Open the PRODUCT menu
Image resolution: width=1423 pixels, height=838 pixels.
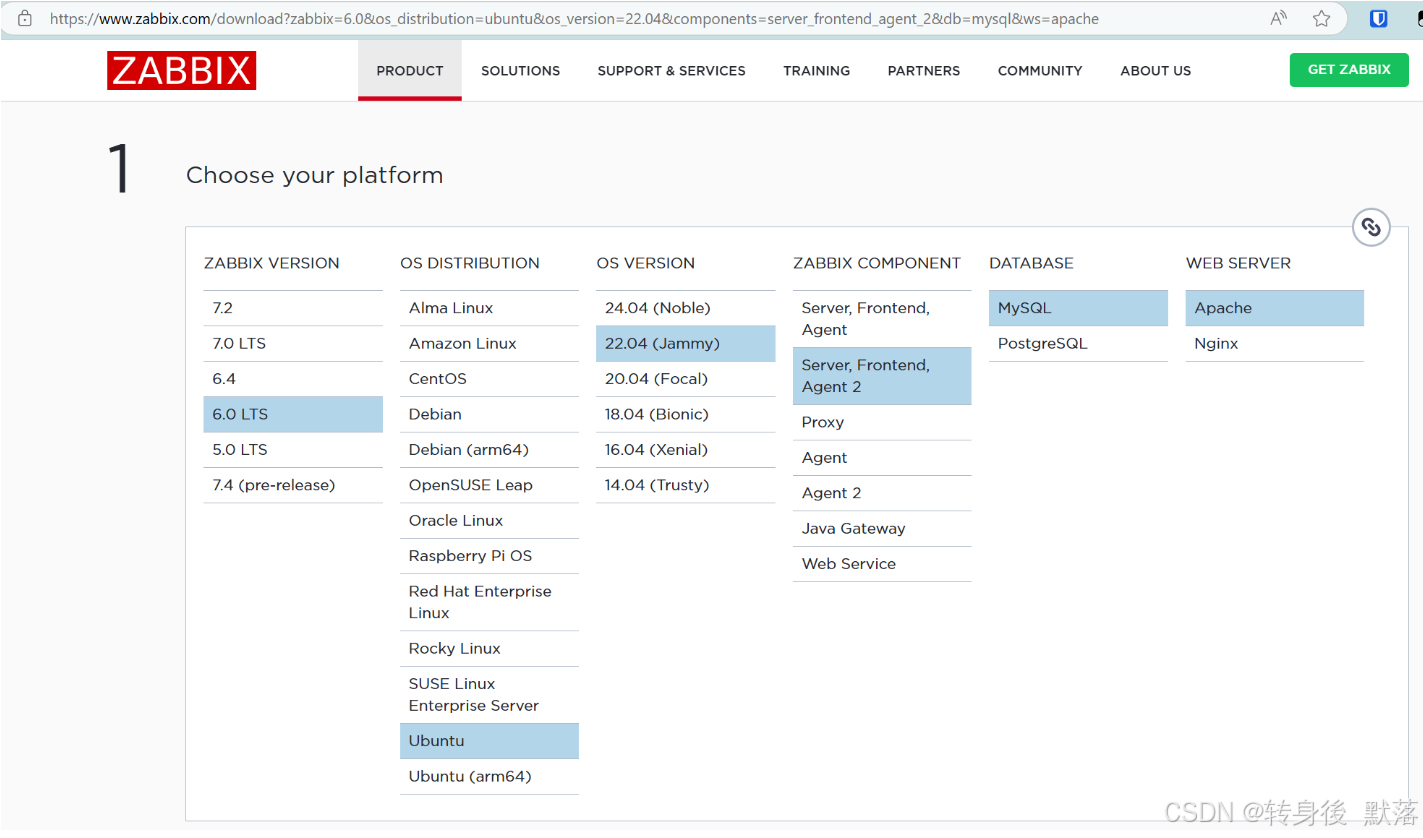point(410,71)
